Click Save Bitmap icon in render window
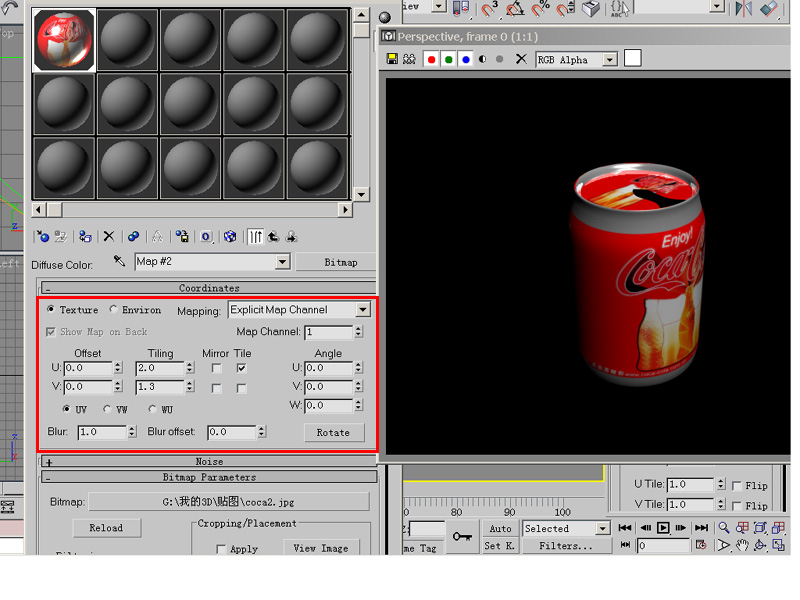The image size is (800, 600). point(392,59)
